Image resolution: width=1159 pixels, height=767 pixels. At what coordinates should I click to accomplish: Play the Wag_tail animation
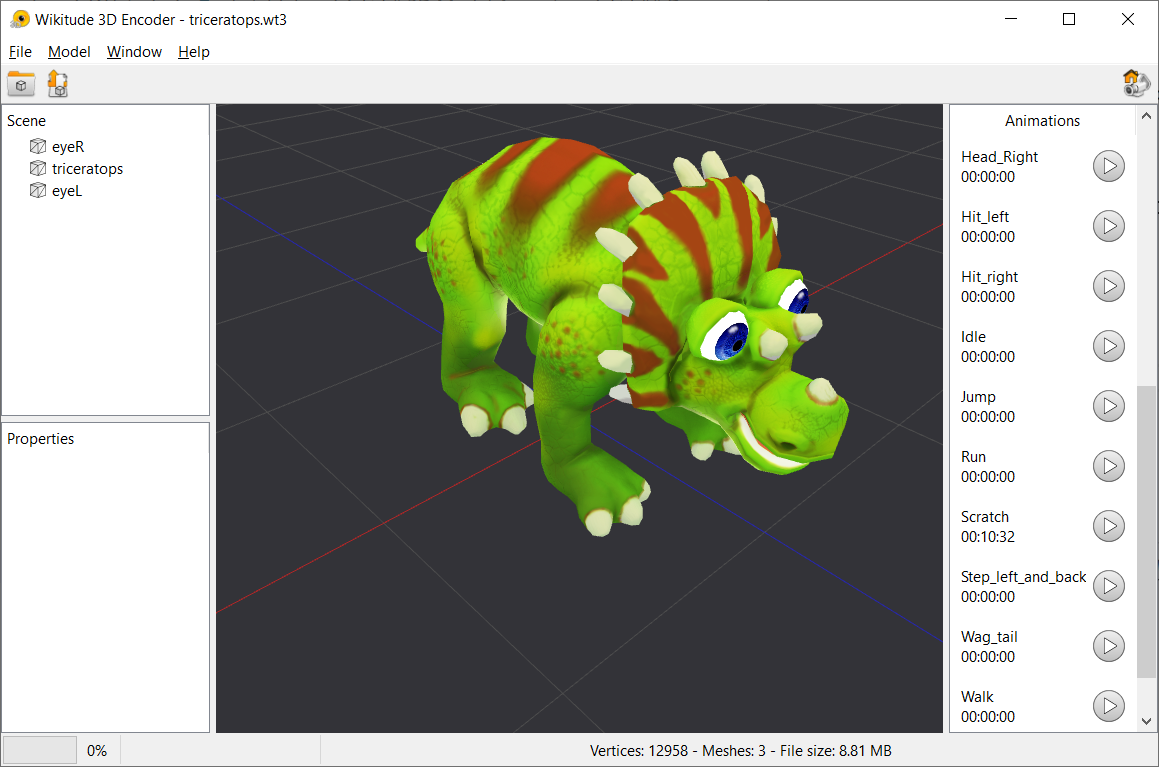point(1108,646)
